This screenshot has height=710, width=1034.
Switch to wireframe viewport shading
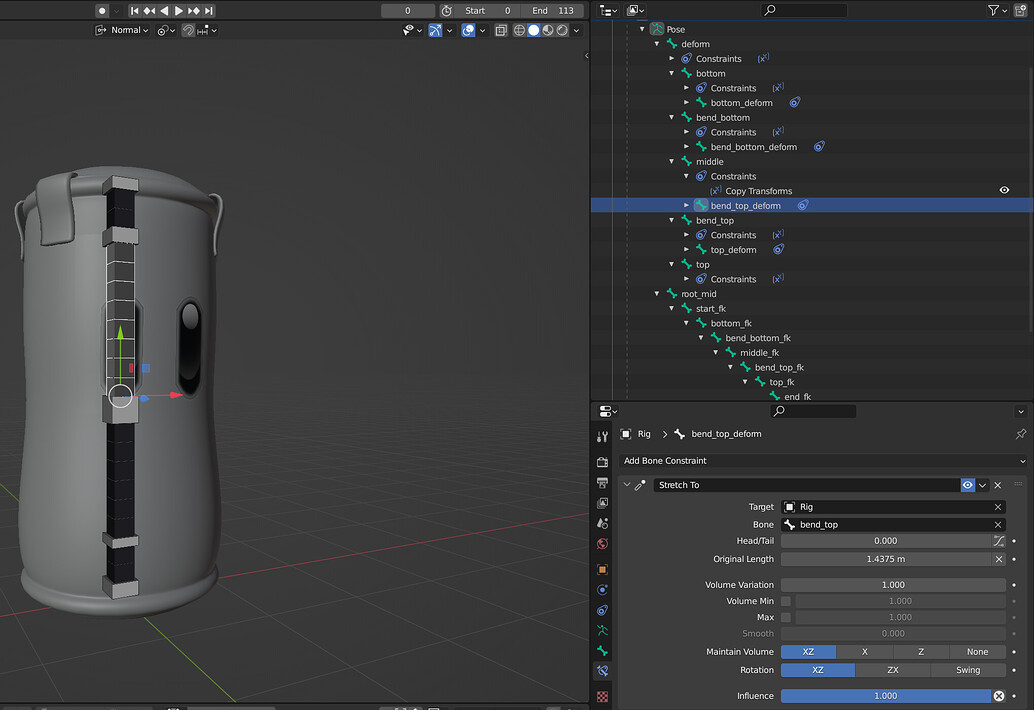[x=519, y=30]
